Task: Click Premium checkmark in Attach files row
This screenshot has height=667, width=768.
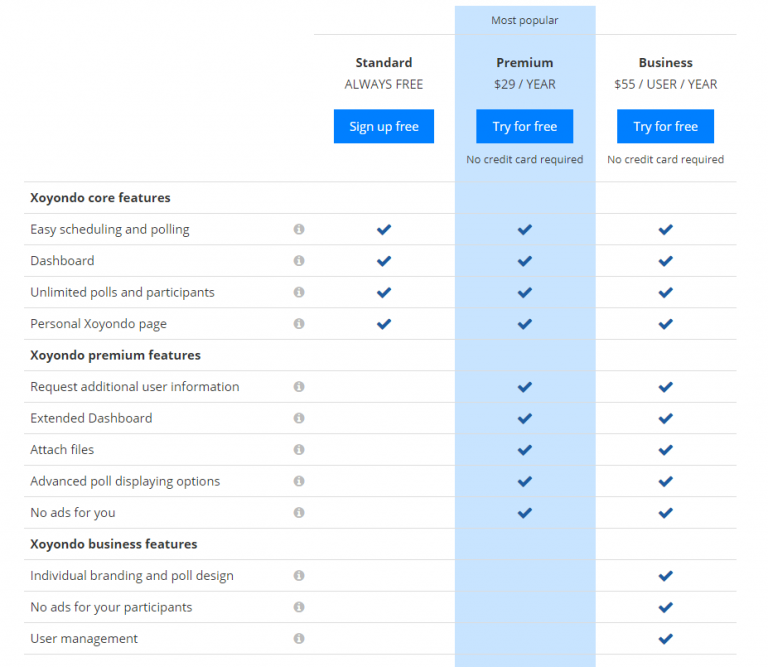Action: click(524, 450)
